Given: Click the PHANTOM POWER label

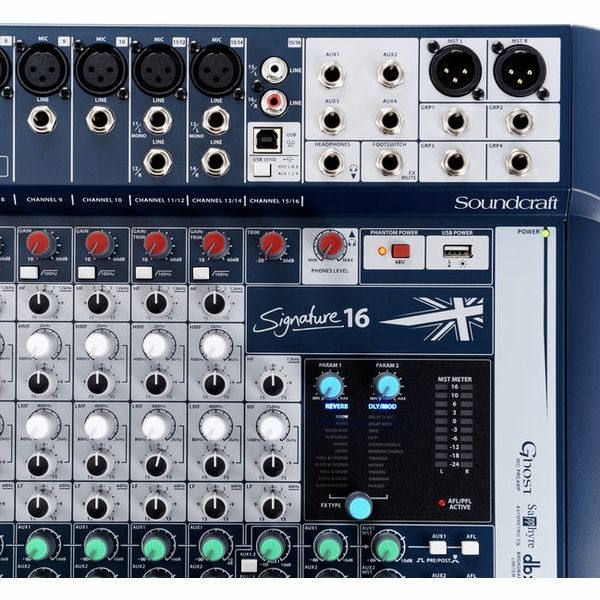Looking at the screenshot, I should click(394, 233).
